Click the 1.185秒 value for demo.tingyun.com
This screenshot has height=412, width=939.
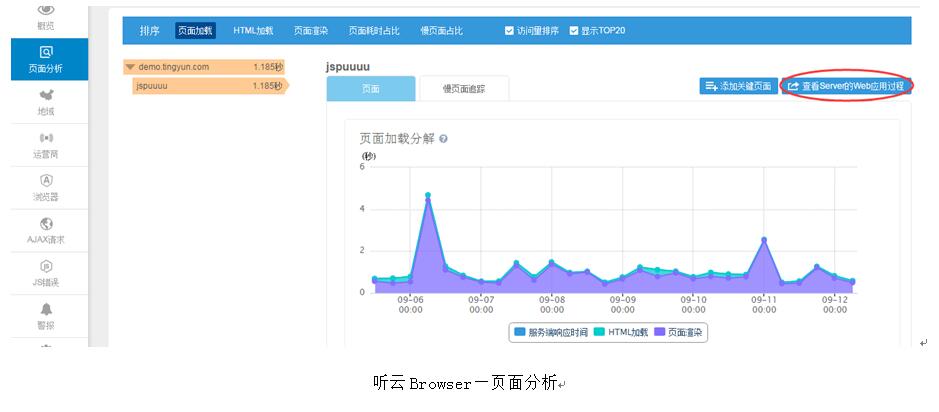pyautogui.click(x=268, y=67)
